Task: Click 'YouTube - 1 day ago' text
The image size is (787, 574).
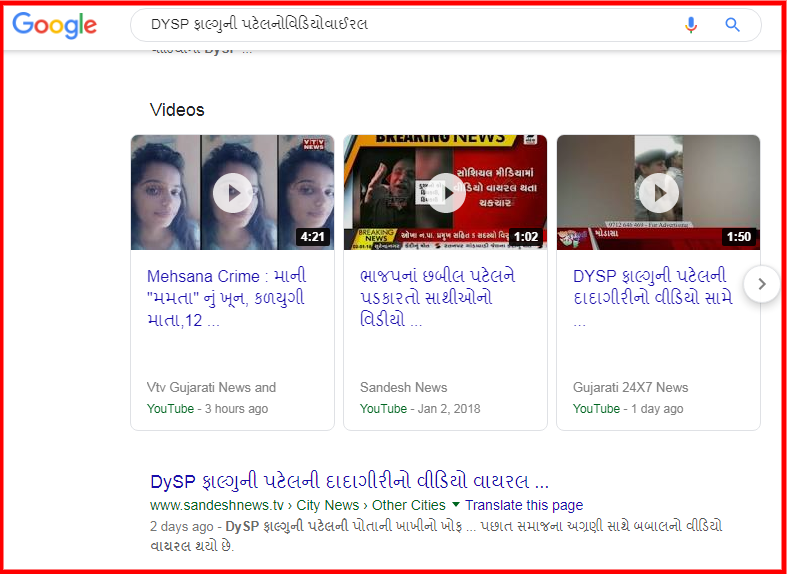Action: pos(628,409)
